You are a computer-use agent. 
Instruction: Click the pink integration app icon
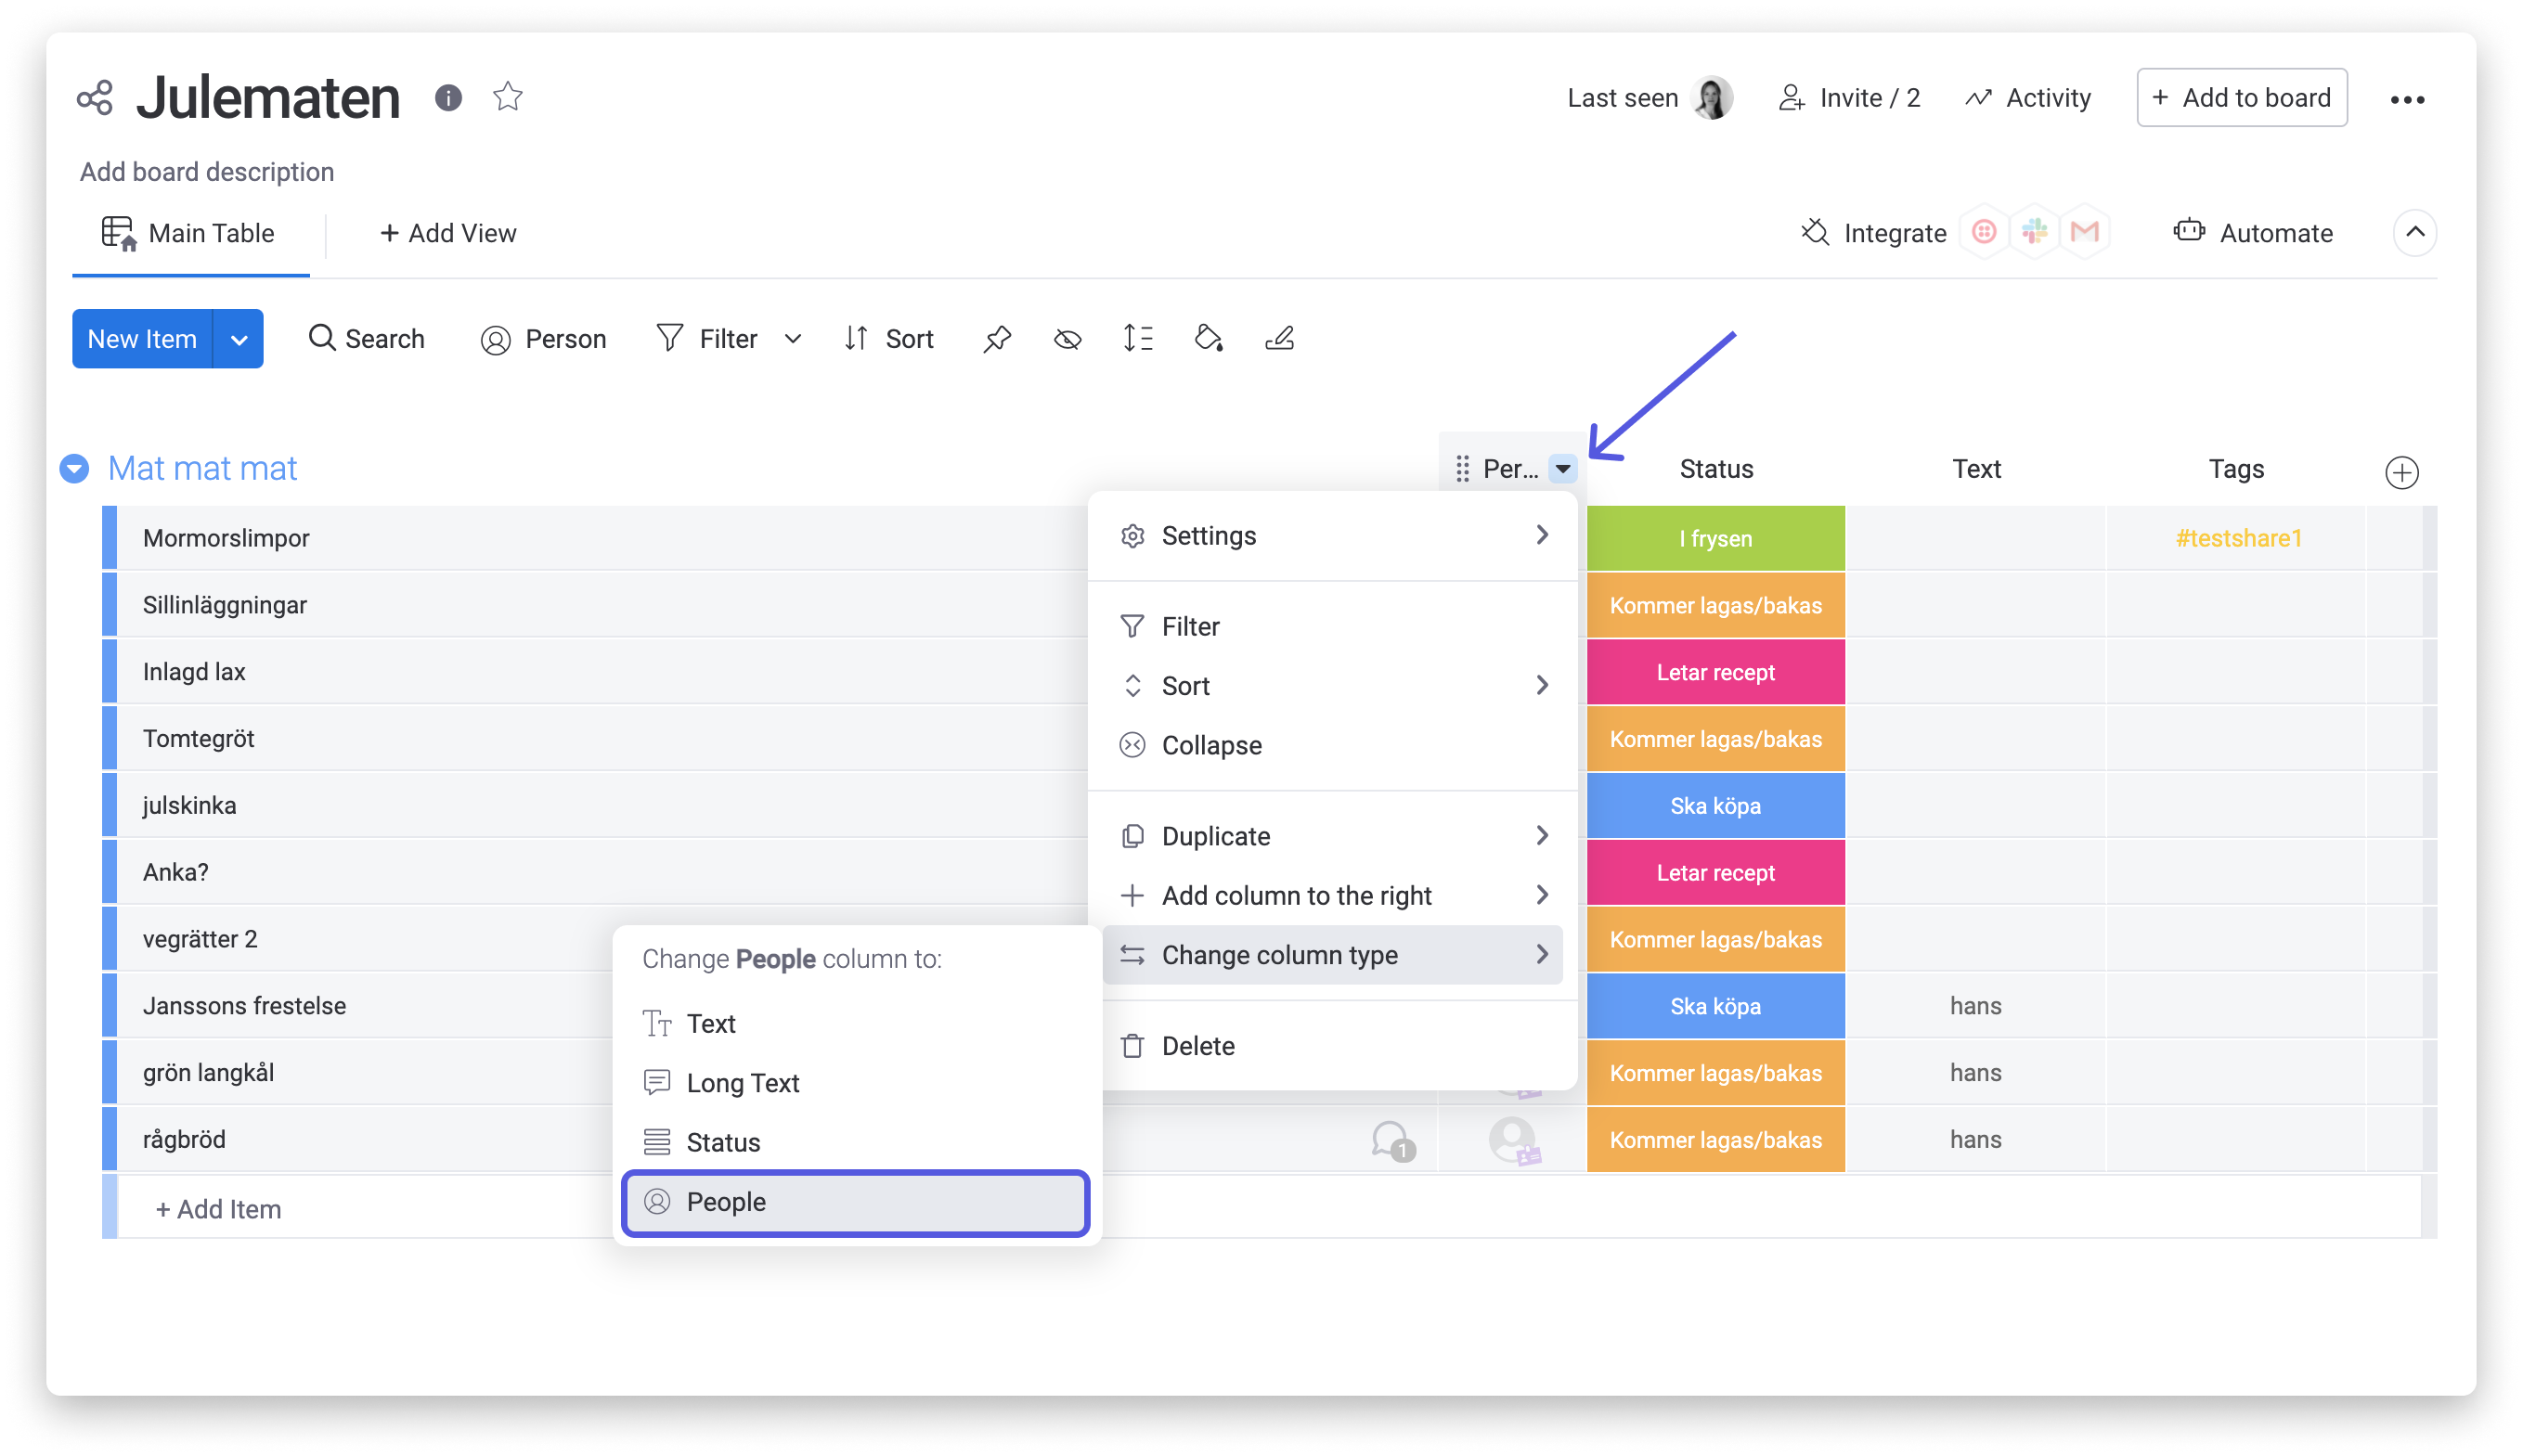[x=1984, y=232]
